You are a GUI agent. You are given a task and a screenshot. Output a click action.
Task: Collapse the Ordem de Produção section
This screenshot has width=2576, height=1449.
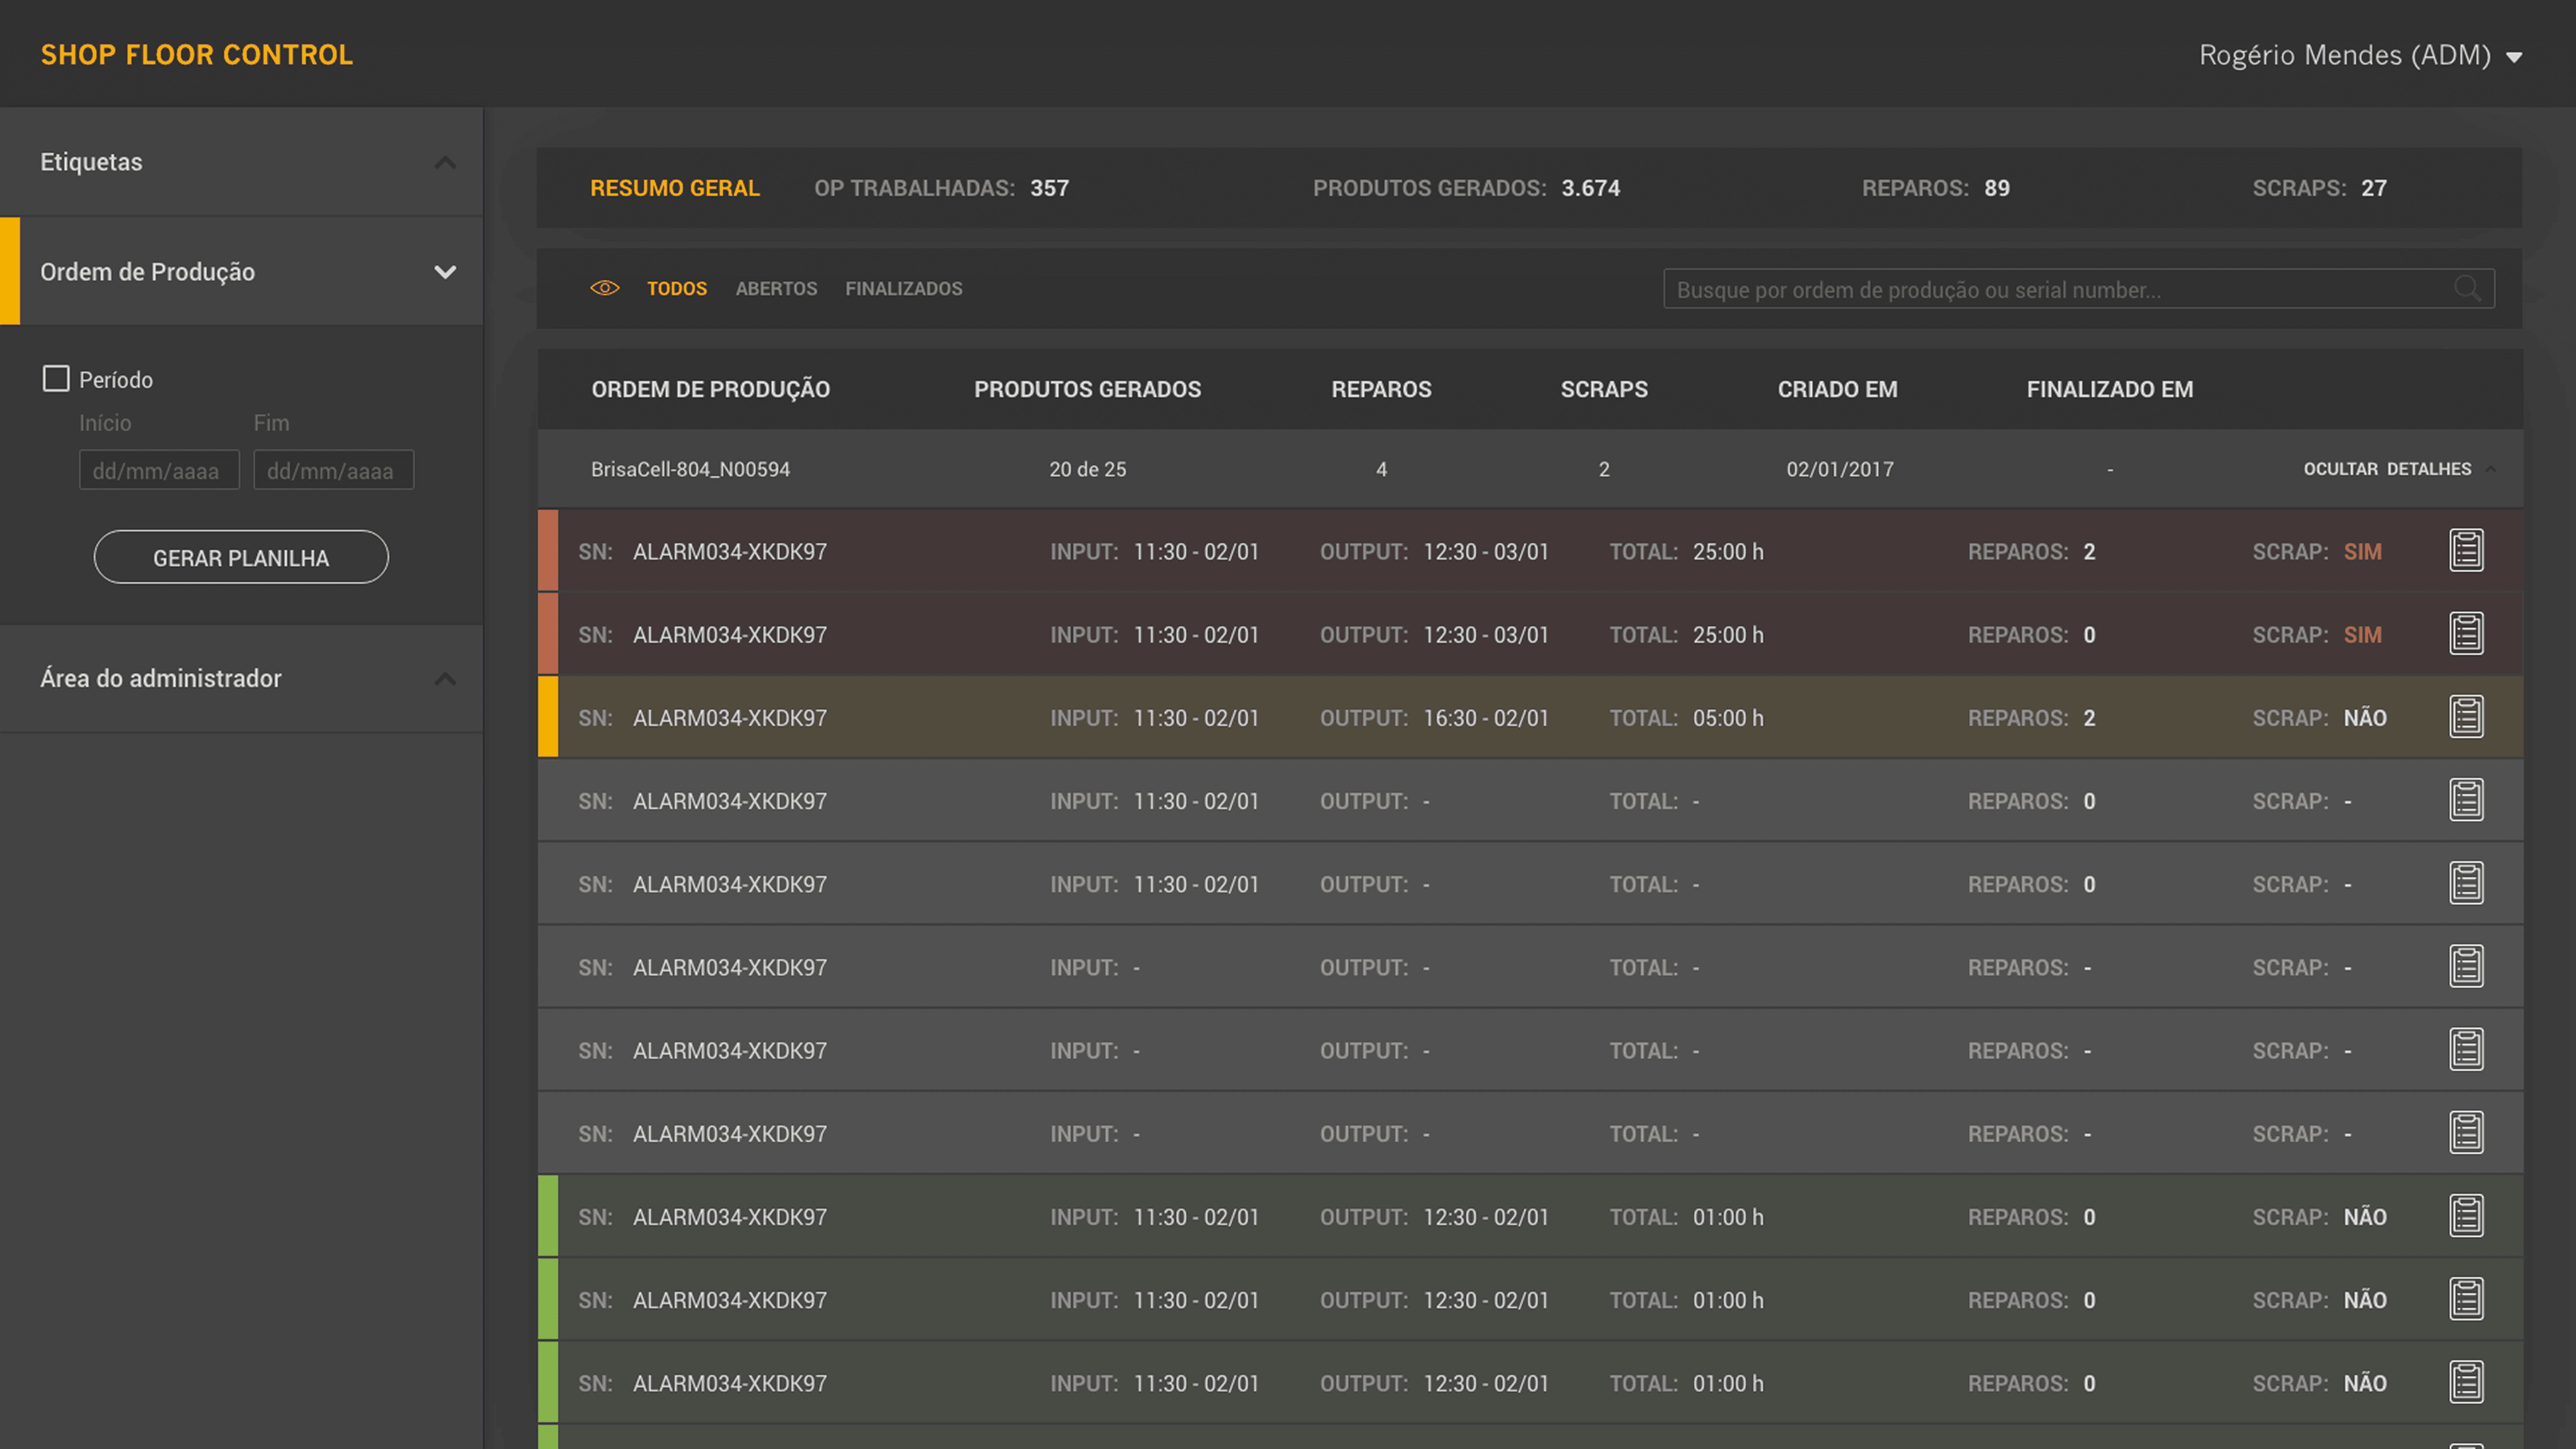445,272
